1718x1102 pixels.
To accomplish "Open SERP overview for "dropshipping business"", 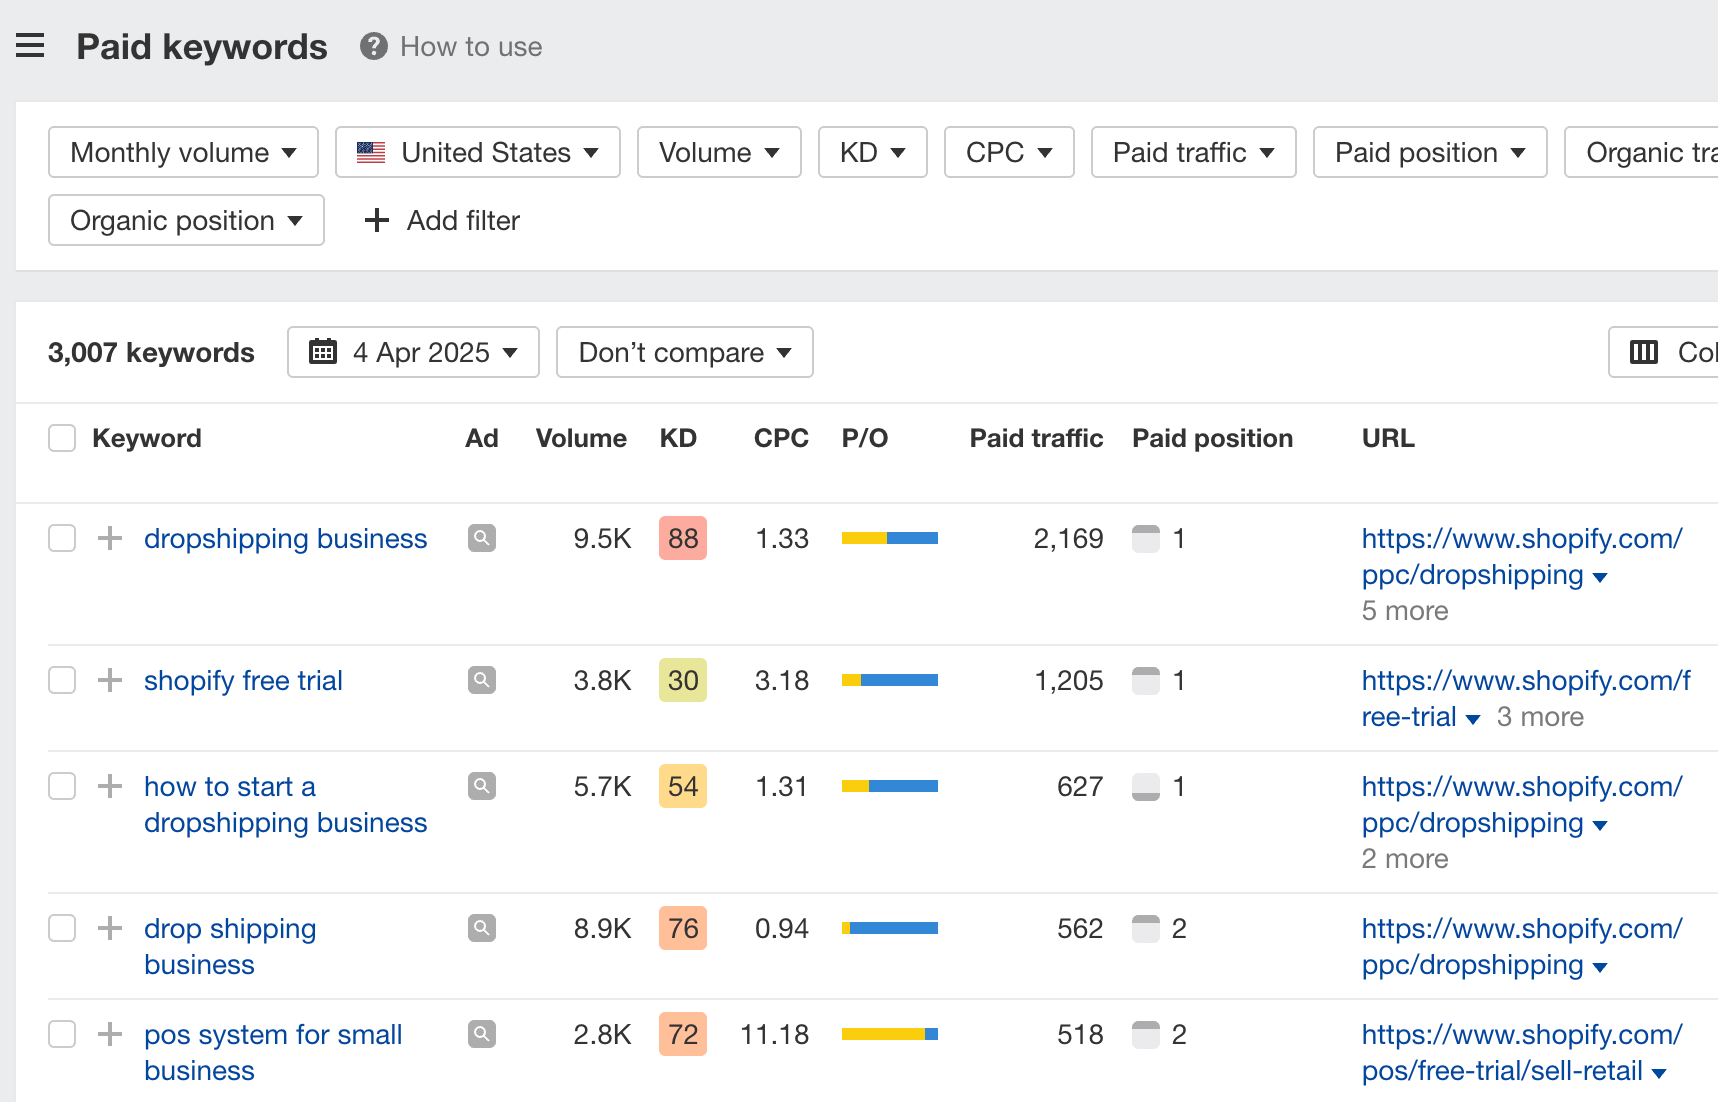I will [x=481, y=538].
